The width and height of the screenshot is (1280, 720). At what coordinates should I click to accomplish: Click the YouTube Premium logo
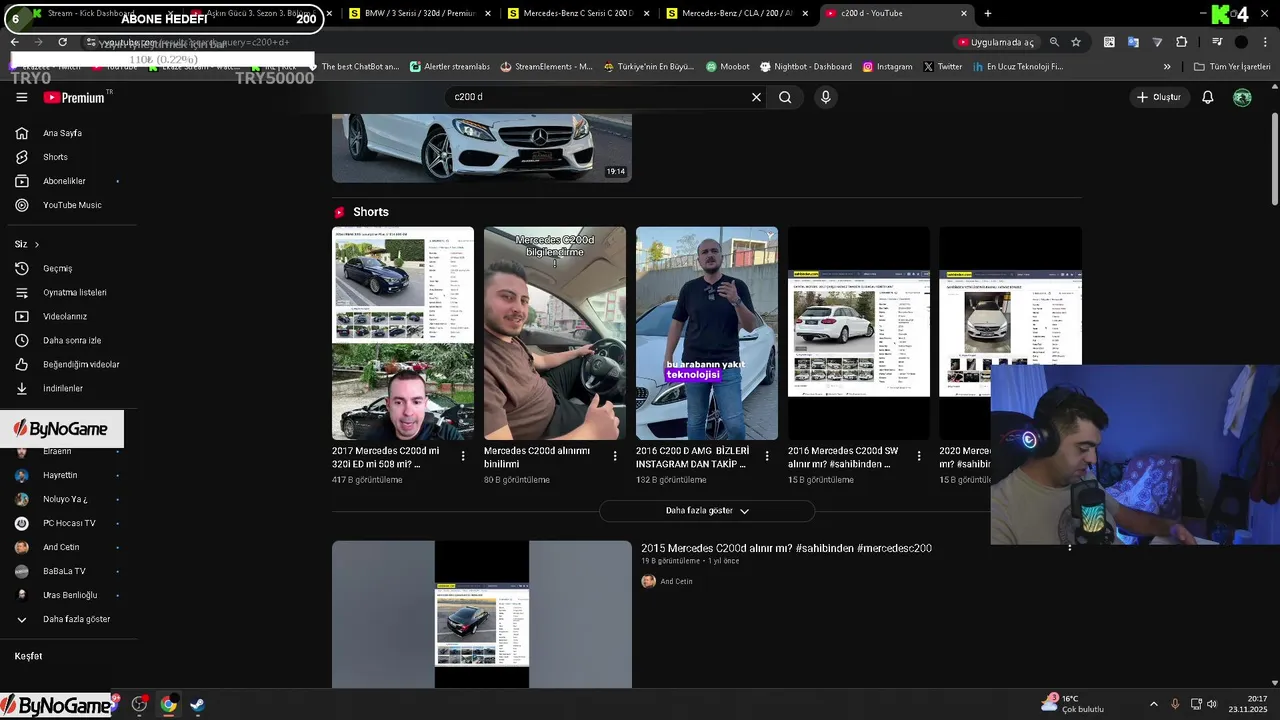tap(75, 97)
